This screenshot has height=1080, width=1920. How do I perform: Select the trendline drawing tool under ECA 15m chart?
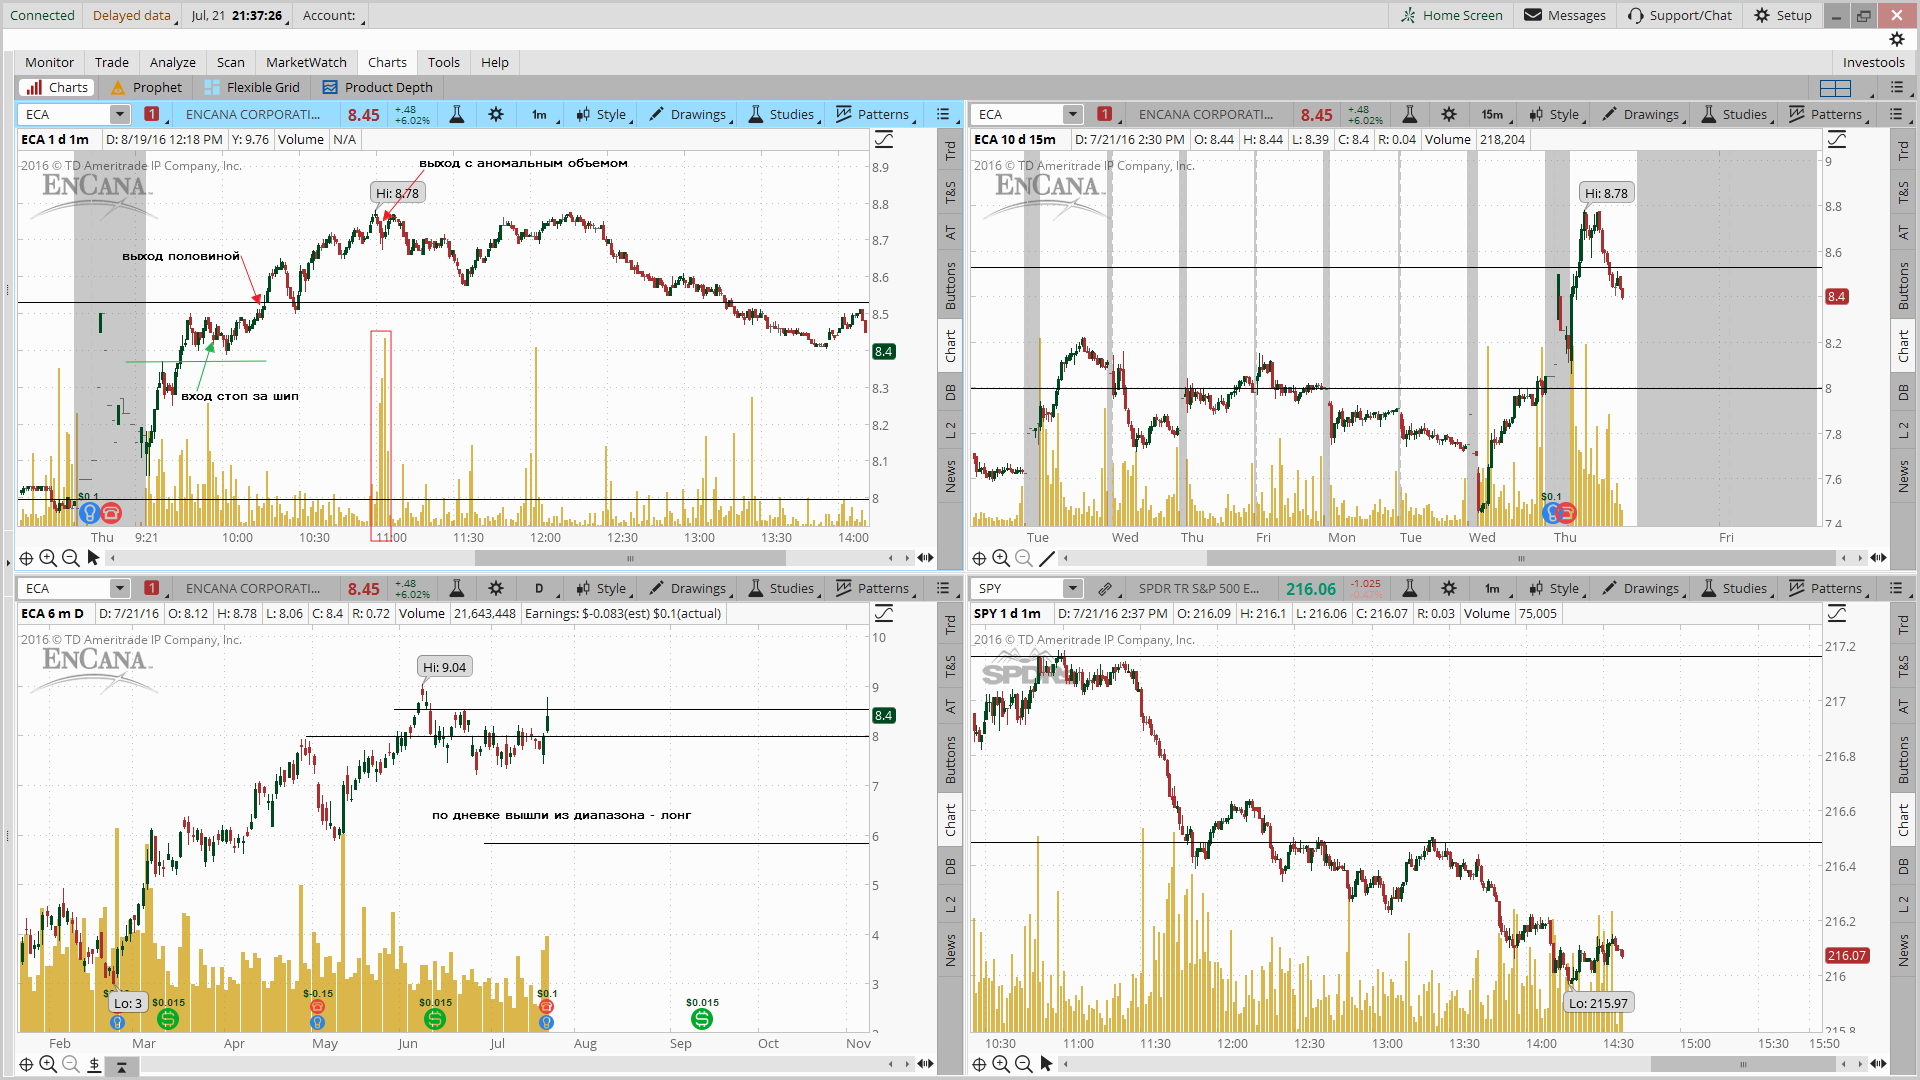click(x=1047, y=558)
